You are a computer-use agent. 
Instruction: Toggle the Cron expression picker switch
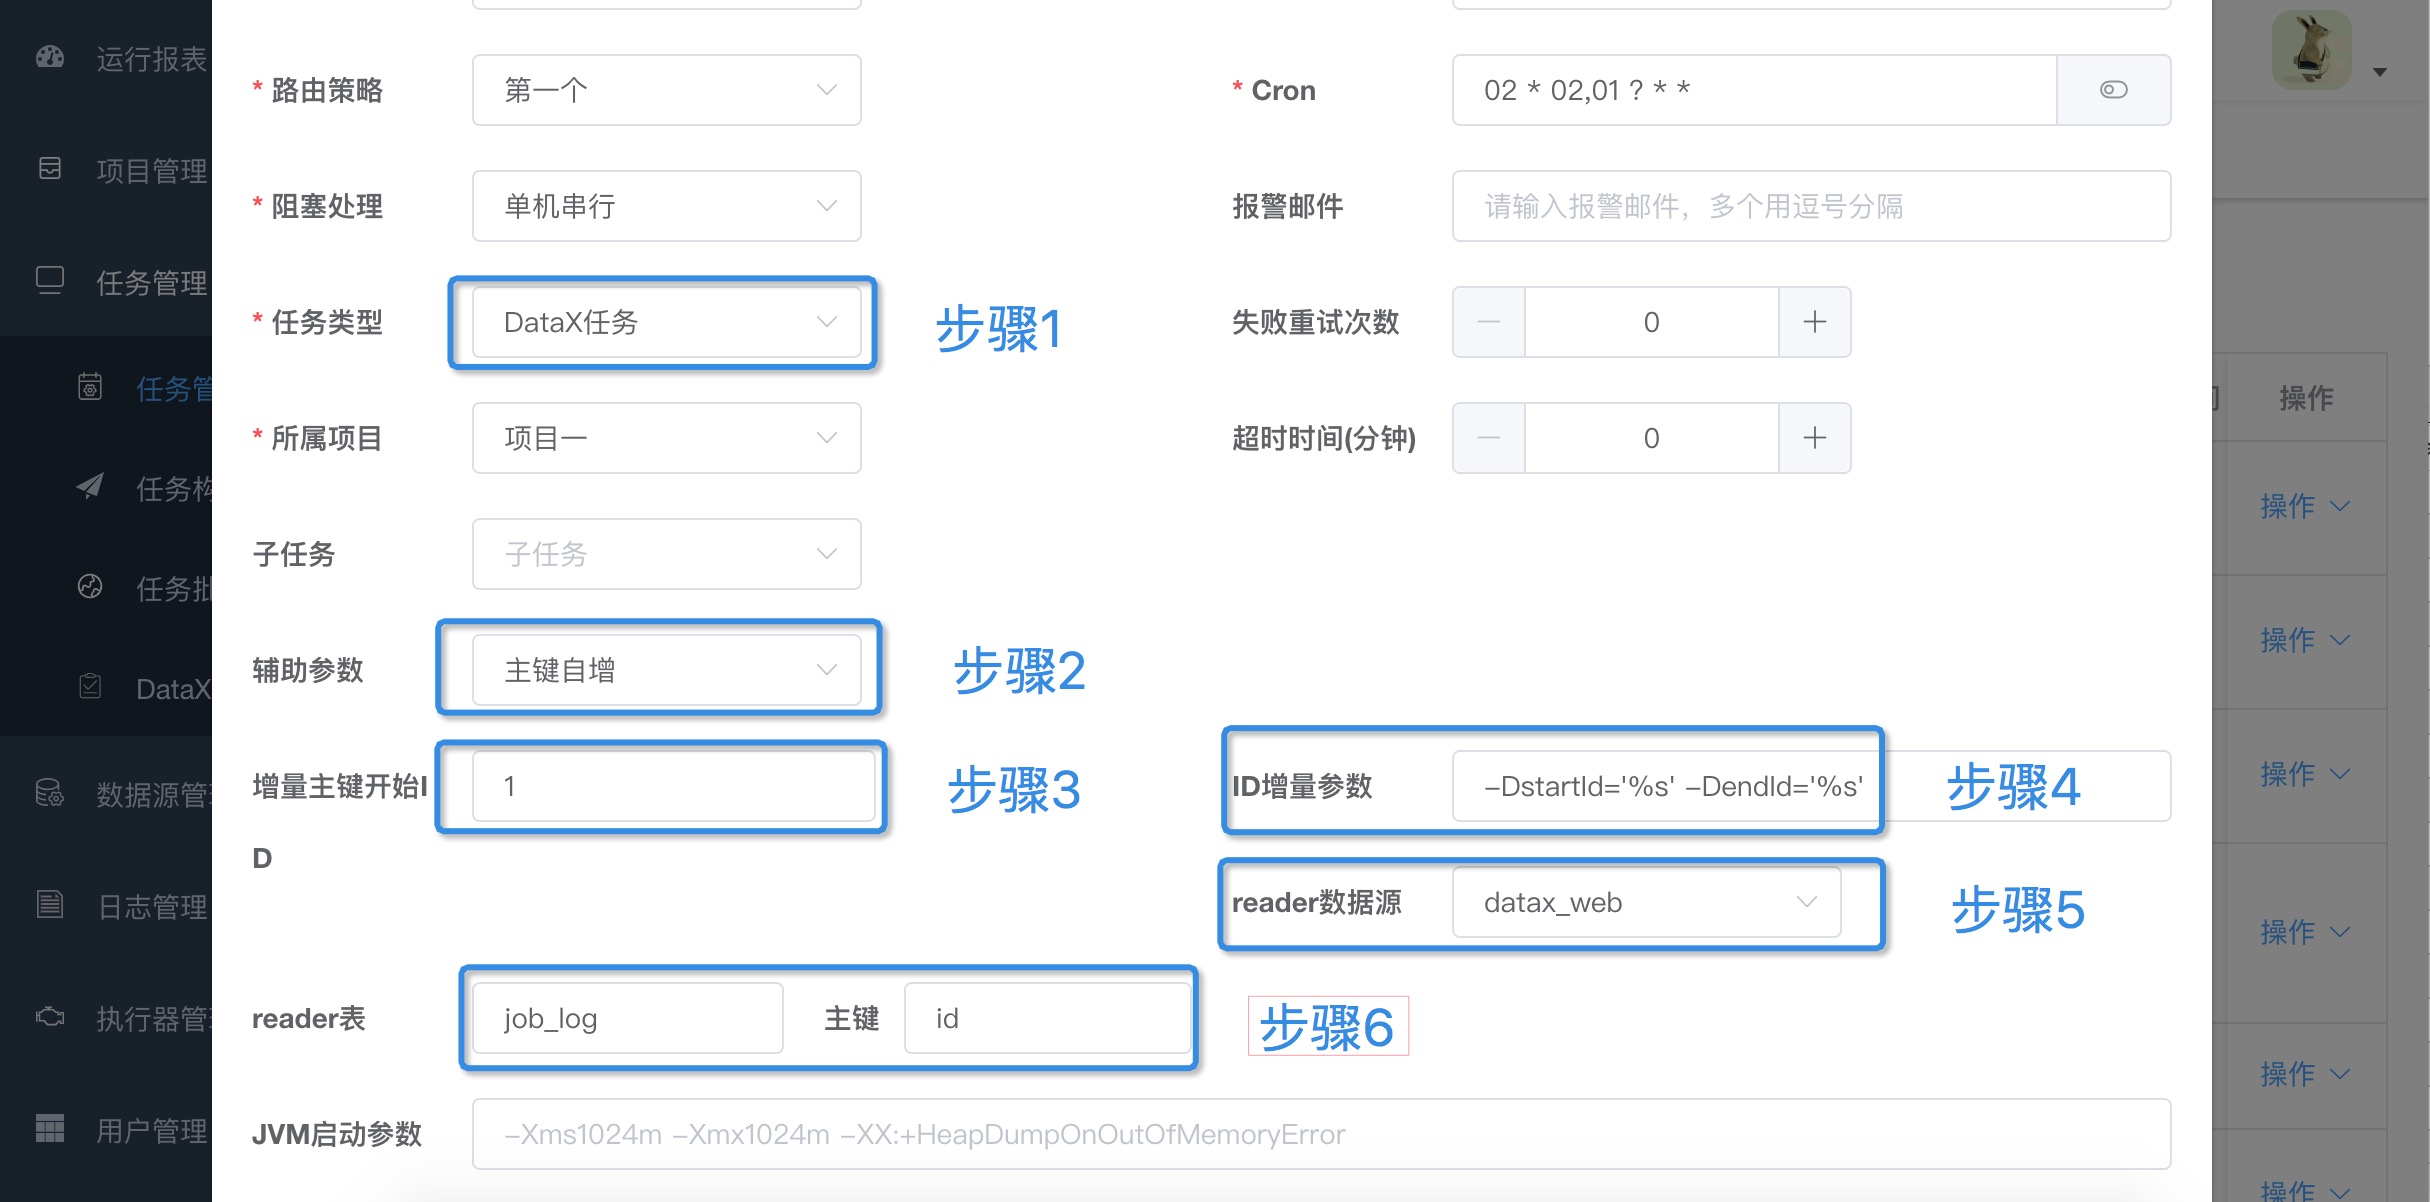point(2113,90)
